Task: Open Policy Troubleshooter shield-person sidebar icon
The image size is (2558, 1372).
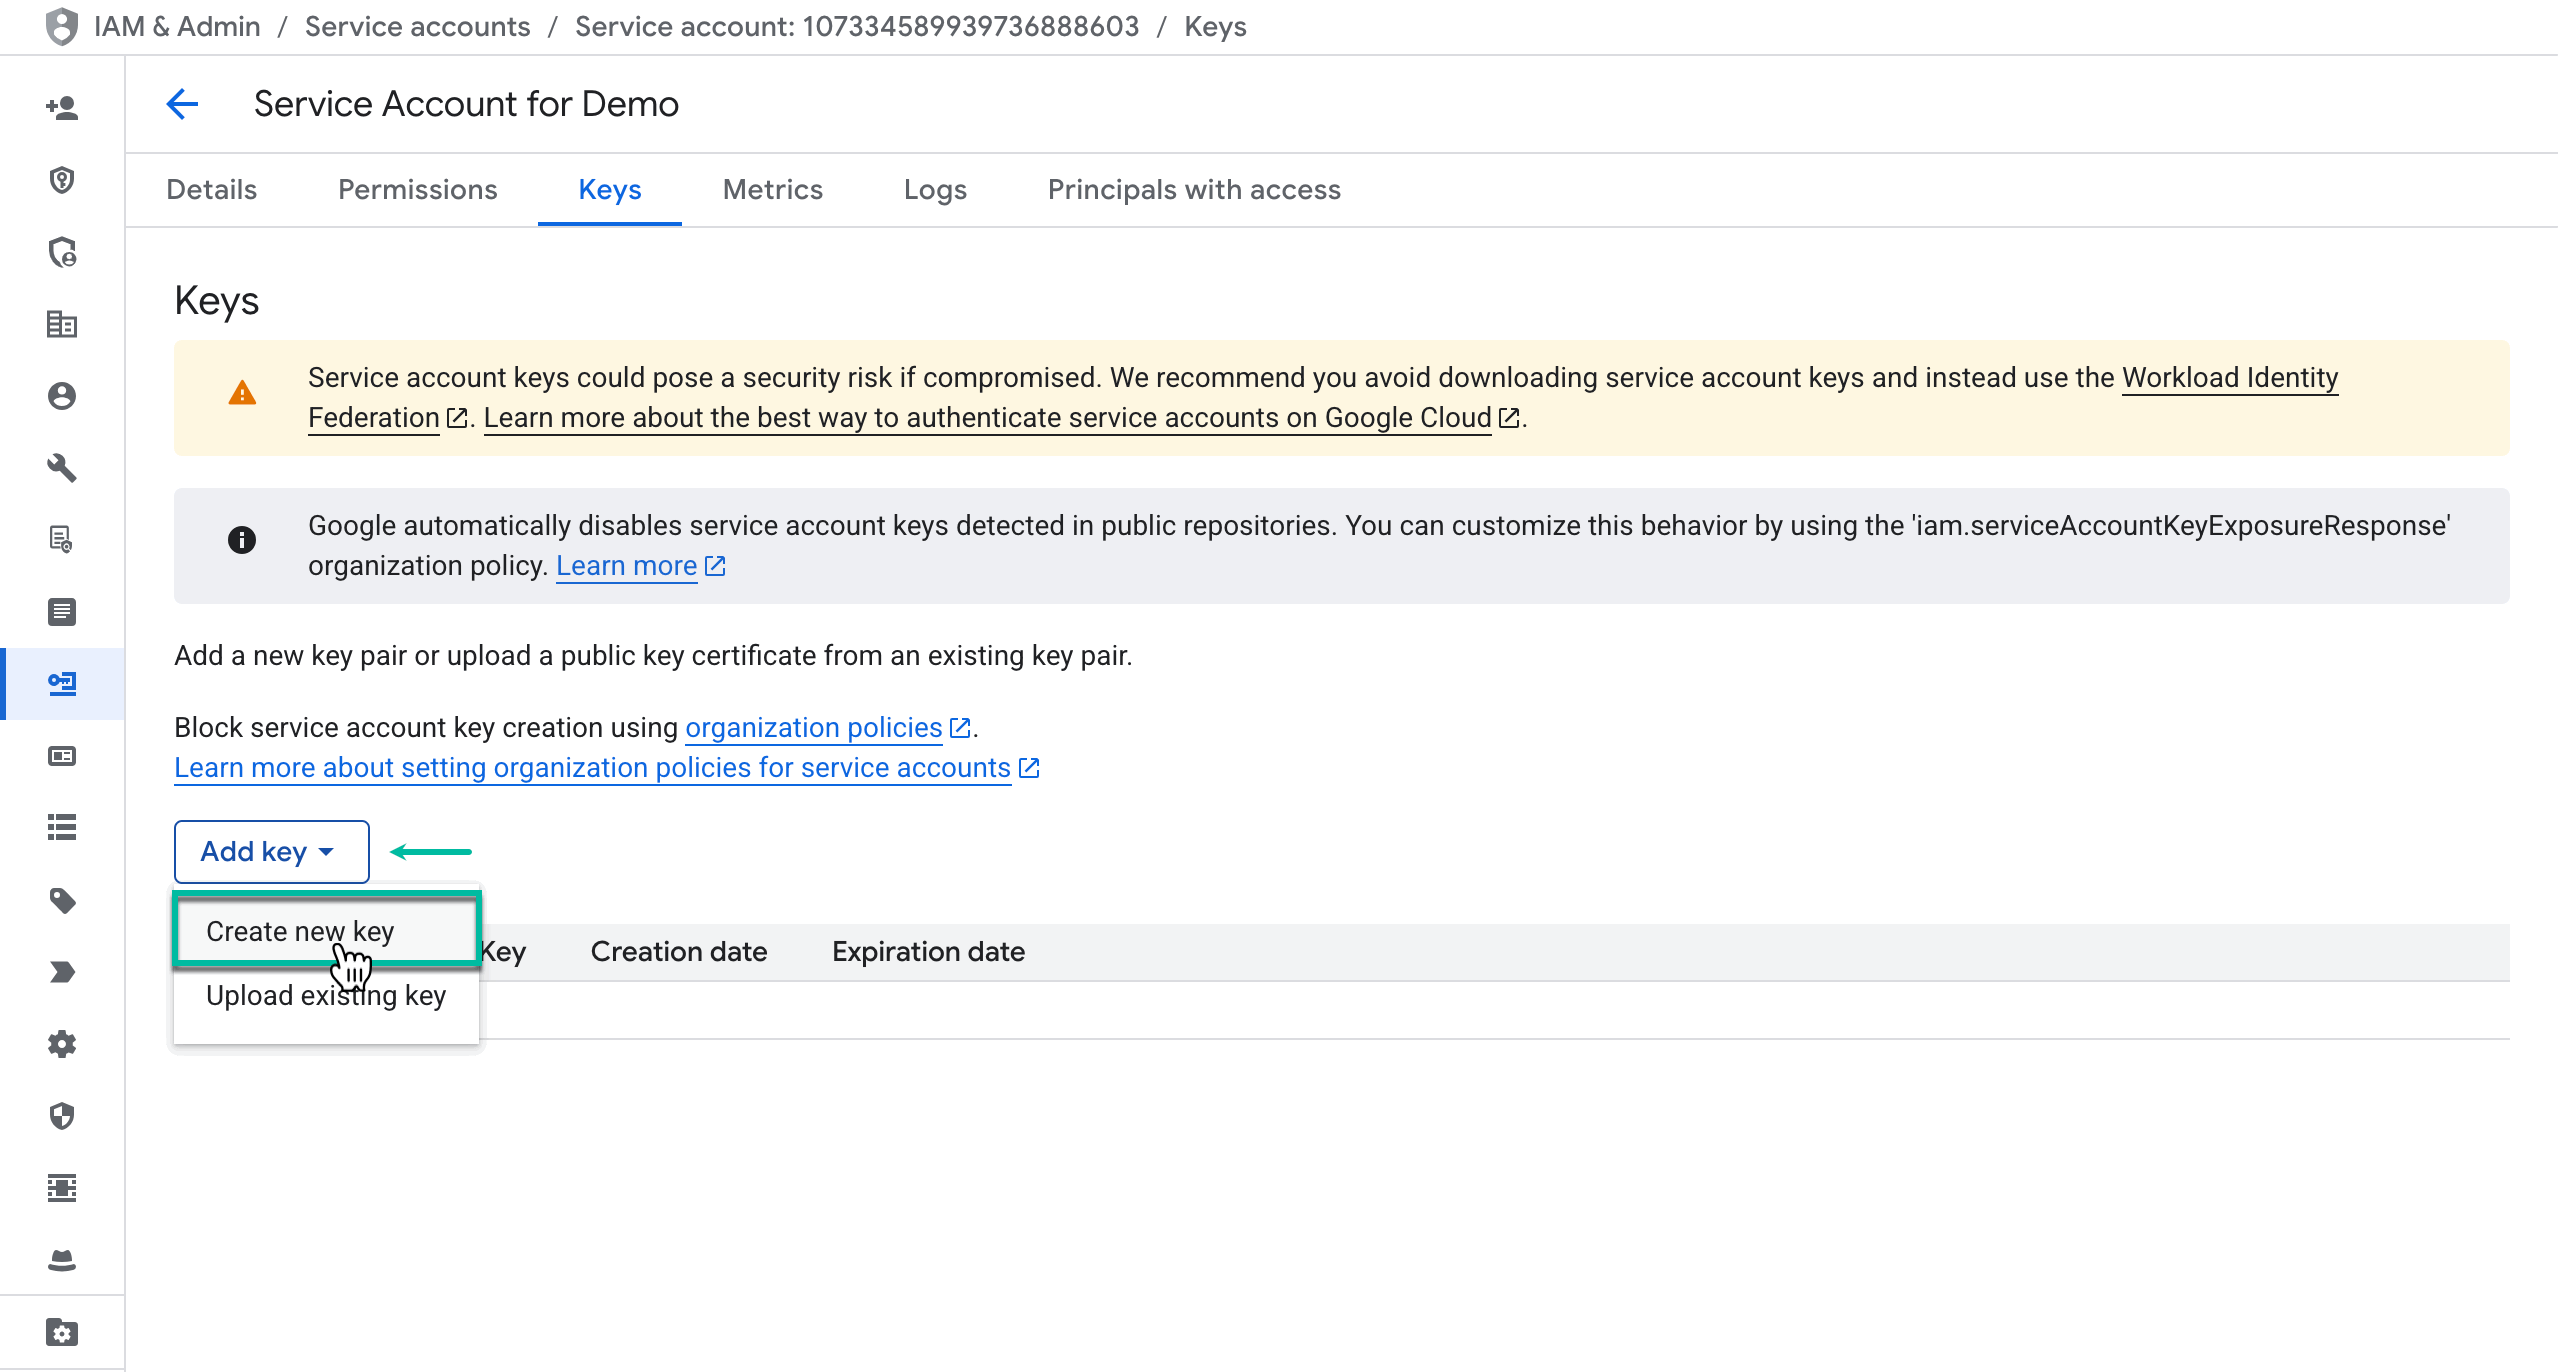Action: point(62,252)
